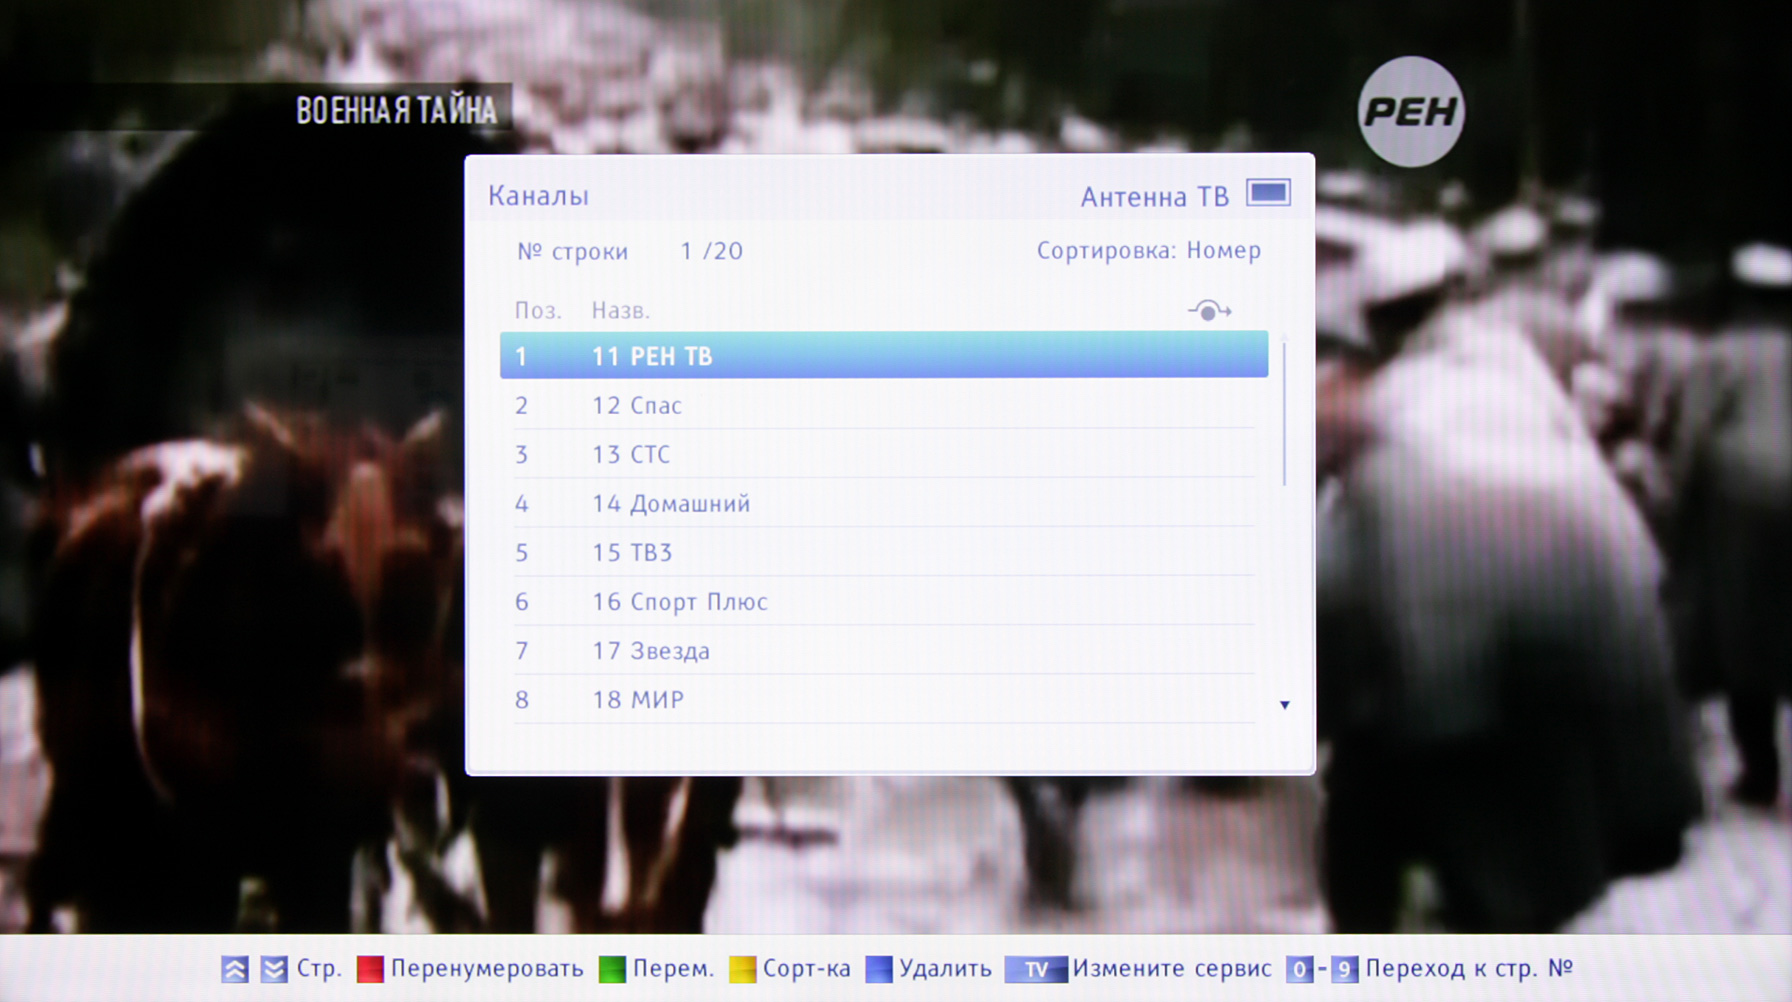Click the № строки label

[x=572, y=252]
